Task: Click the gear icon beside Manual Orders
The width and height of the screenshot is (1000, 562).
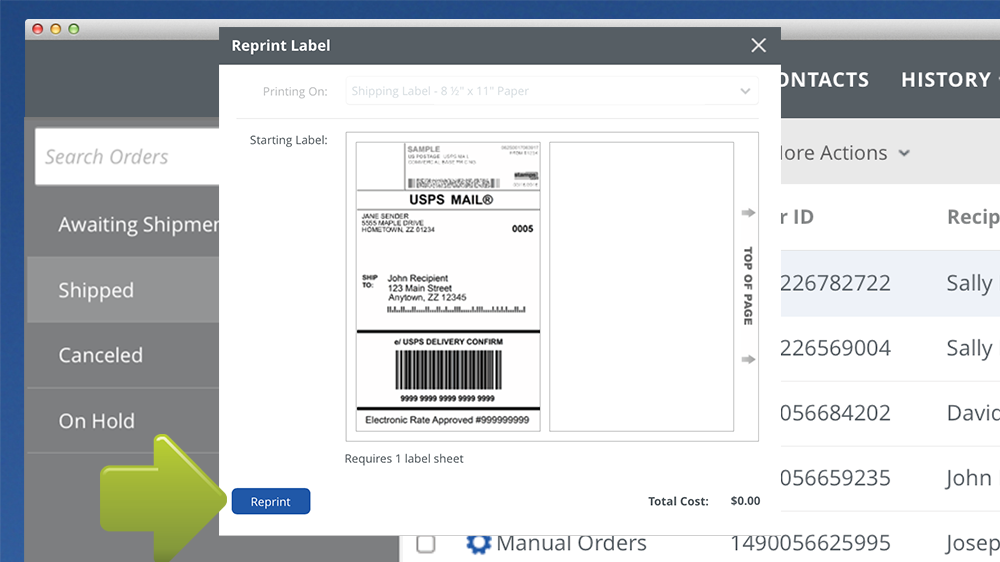Action: (x=478, y=543)
